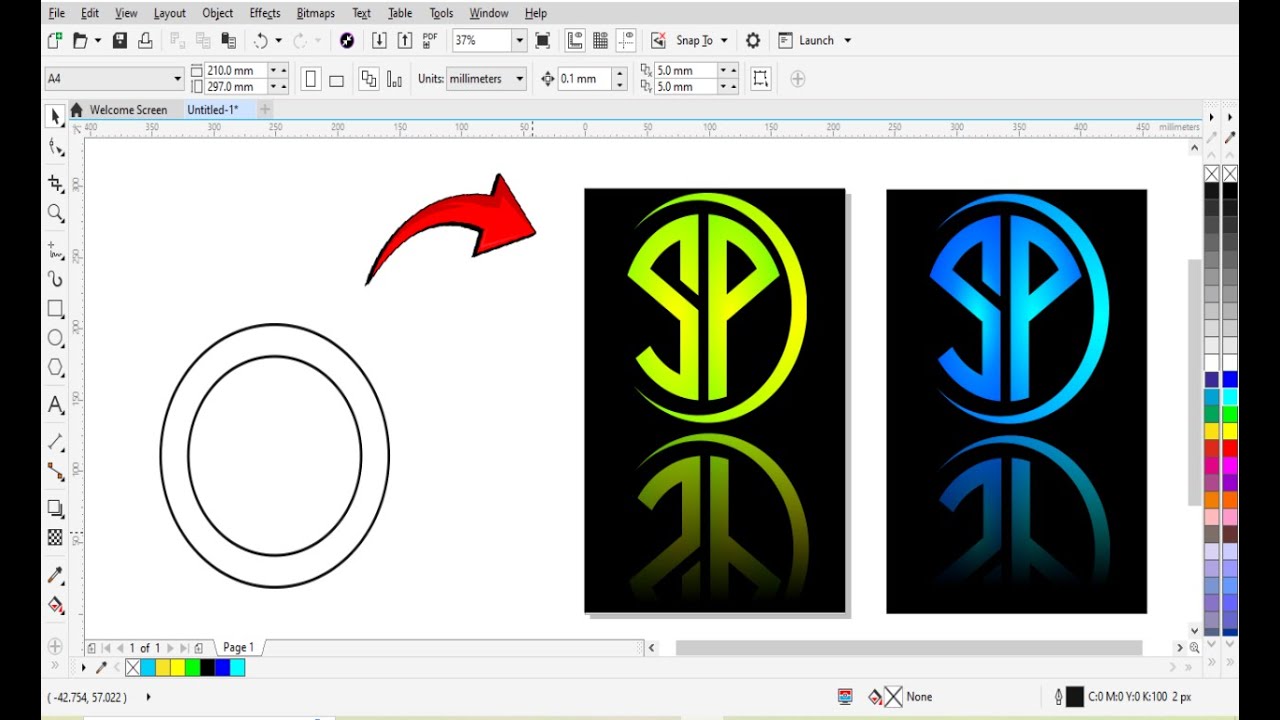Toggle Snap off button
The height and width of the screenshot is (720, 1280).
[658, 40]
